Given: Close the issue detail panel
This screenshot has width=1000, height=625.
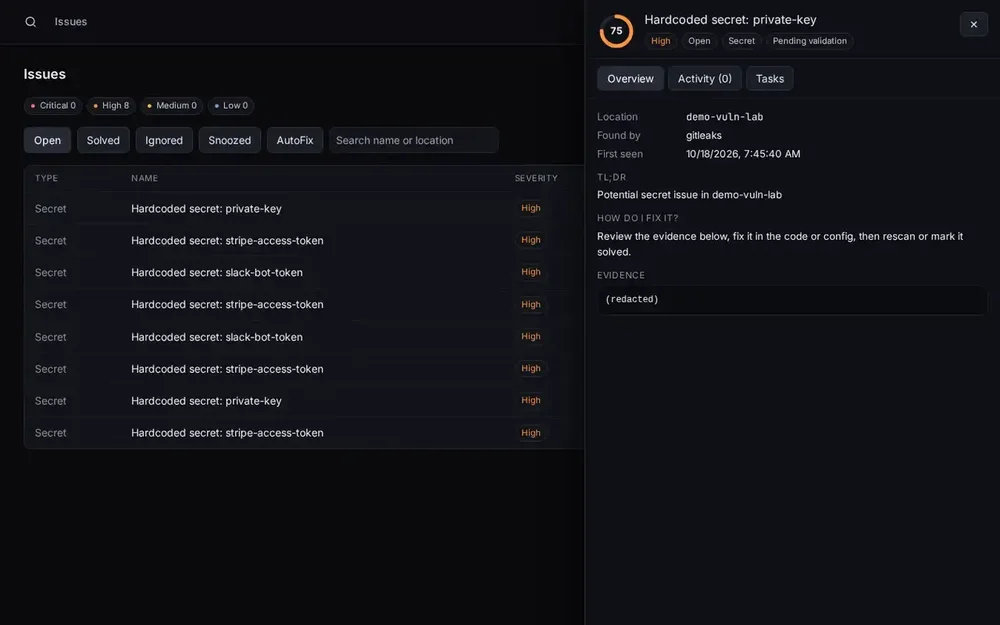Looking at the screenshot, I should [973, 24].
